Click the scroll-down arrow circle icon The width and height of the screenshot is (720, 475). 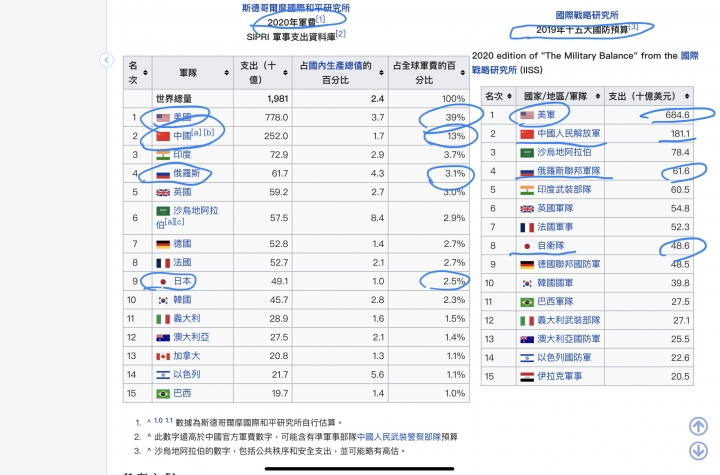click(x=698, y=450)
